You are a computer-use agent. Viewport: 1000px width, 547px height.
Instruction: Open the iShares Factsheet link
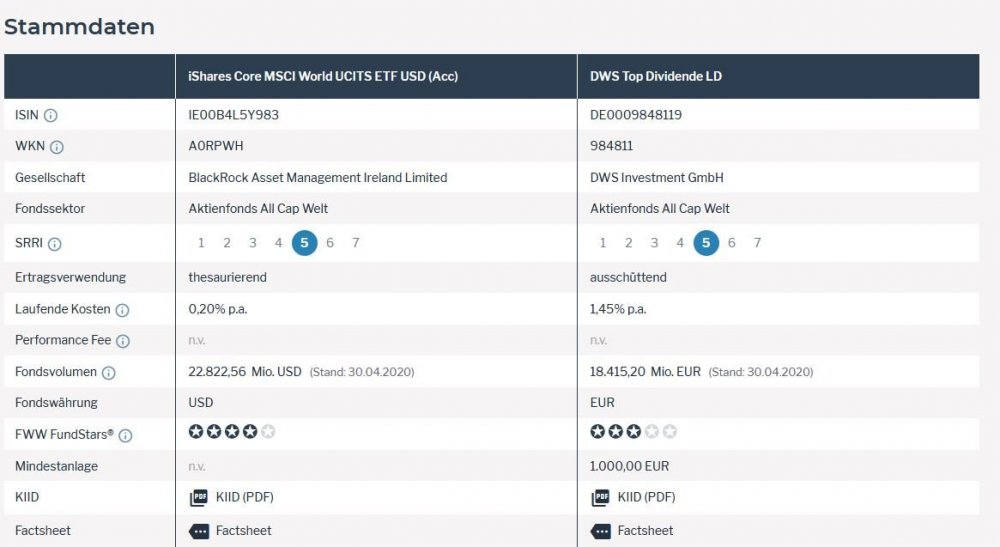pos(243,531)
